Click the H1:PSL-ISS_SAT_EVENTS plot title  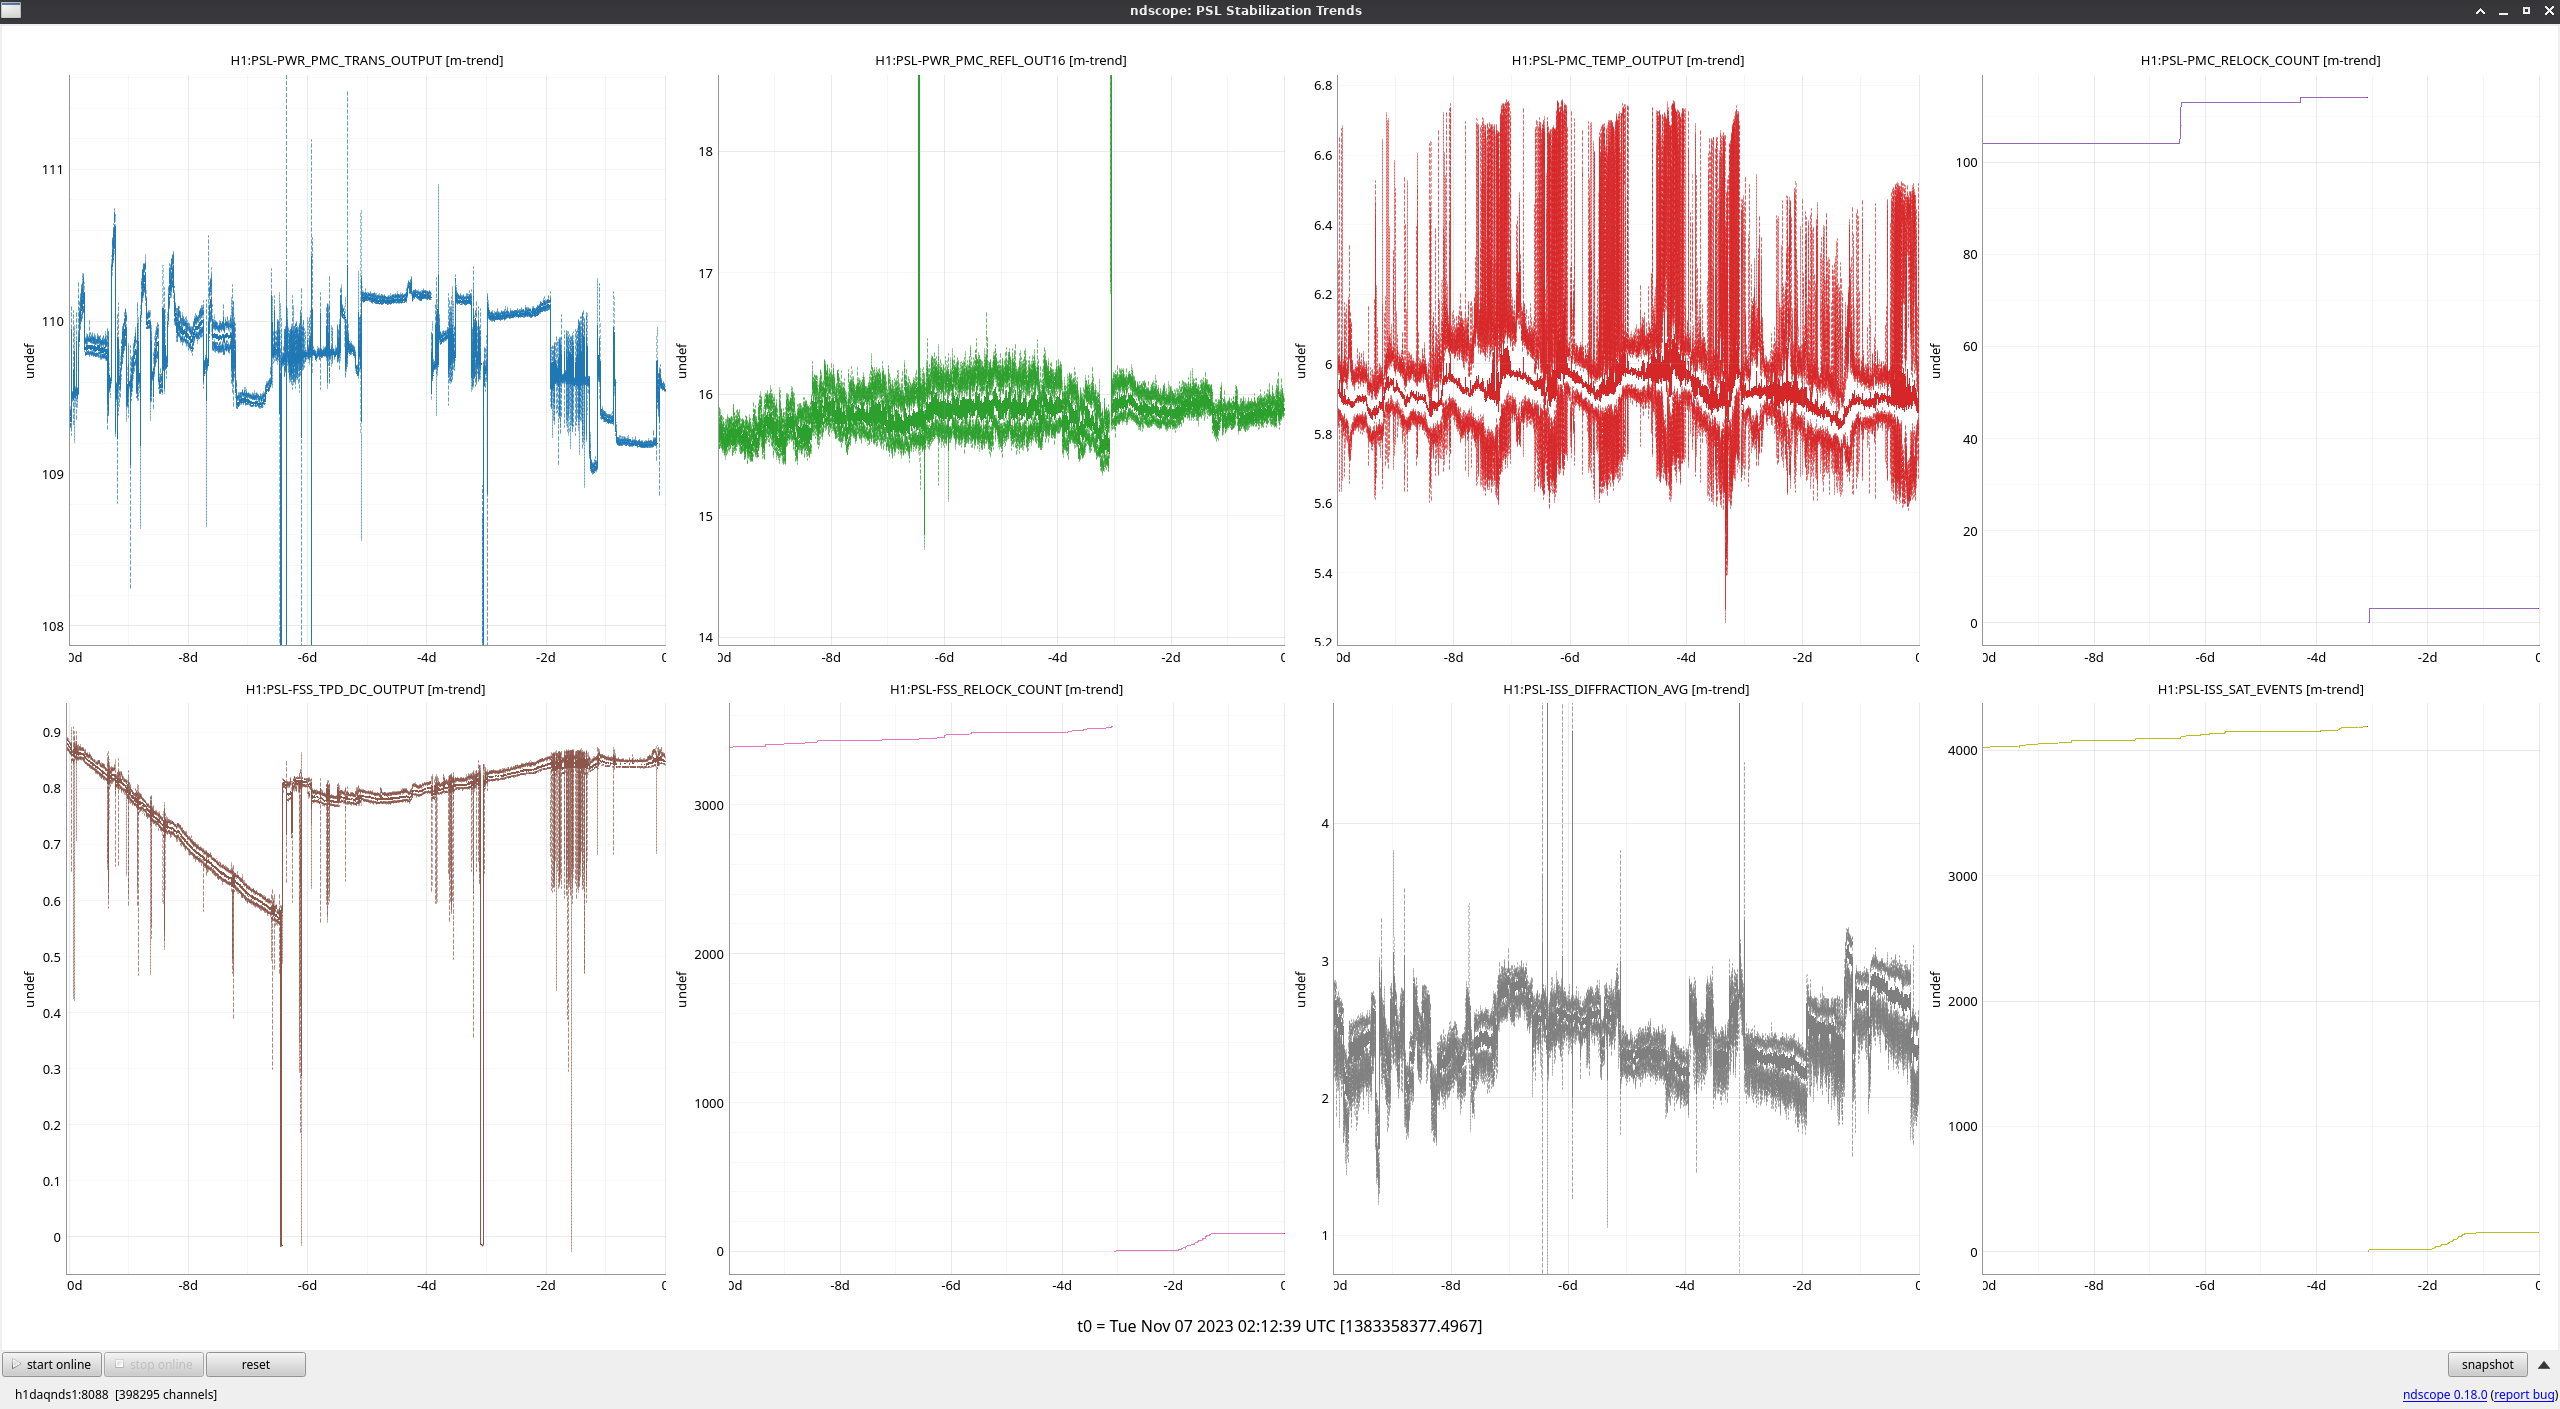click(x=2259, y=689)
